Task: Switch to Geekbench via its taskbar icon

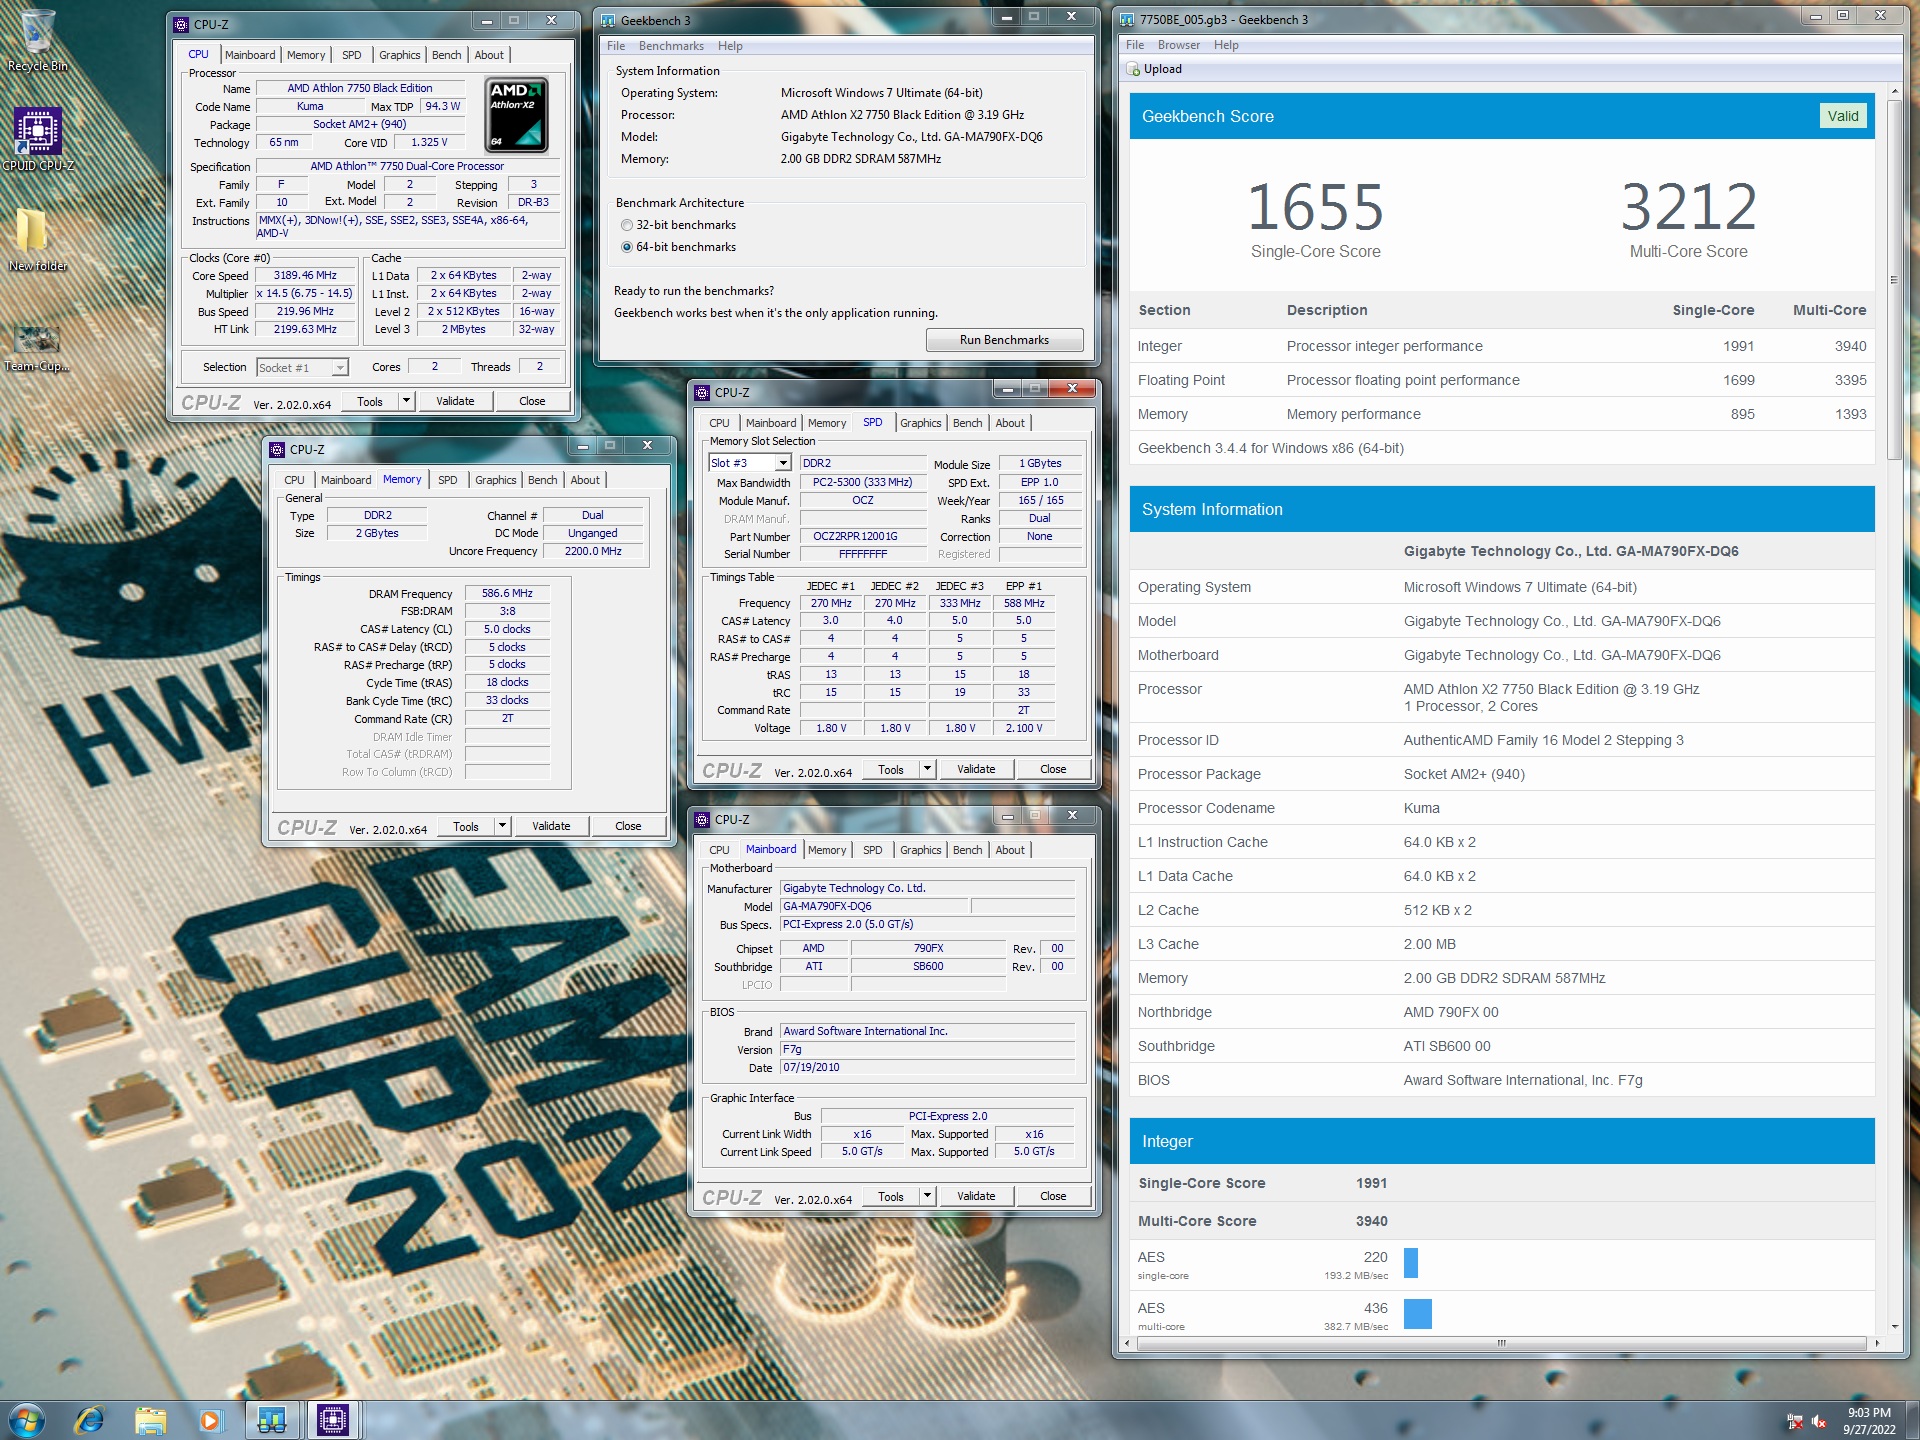Action: point(271,1420)
